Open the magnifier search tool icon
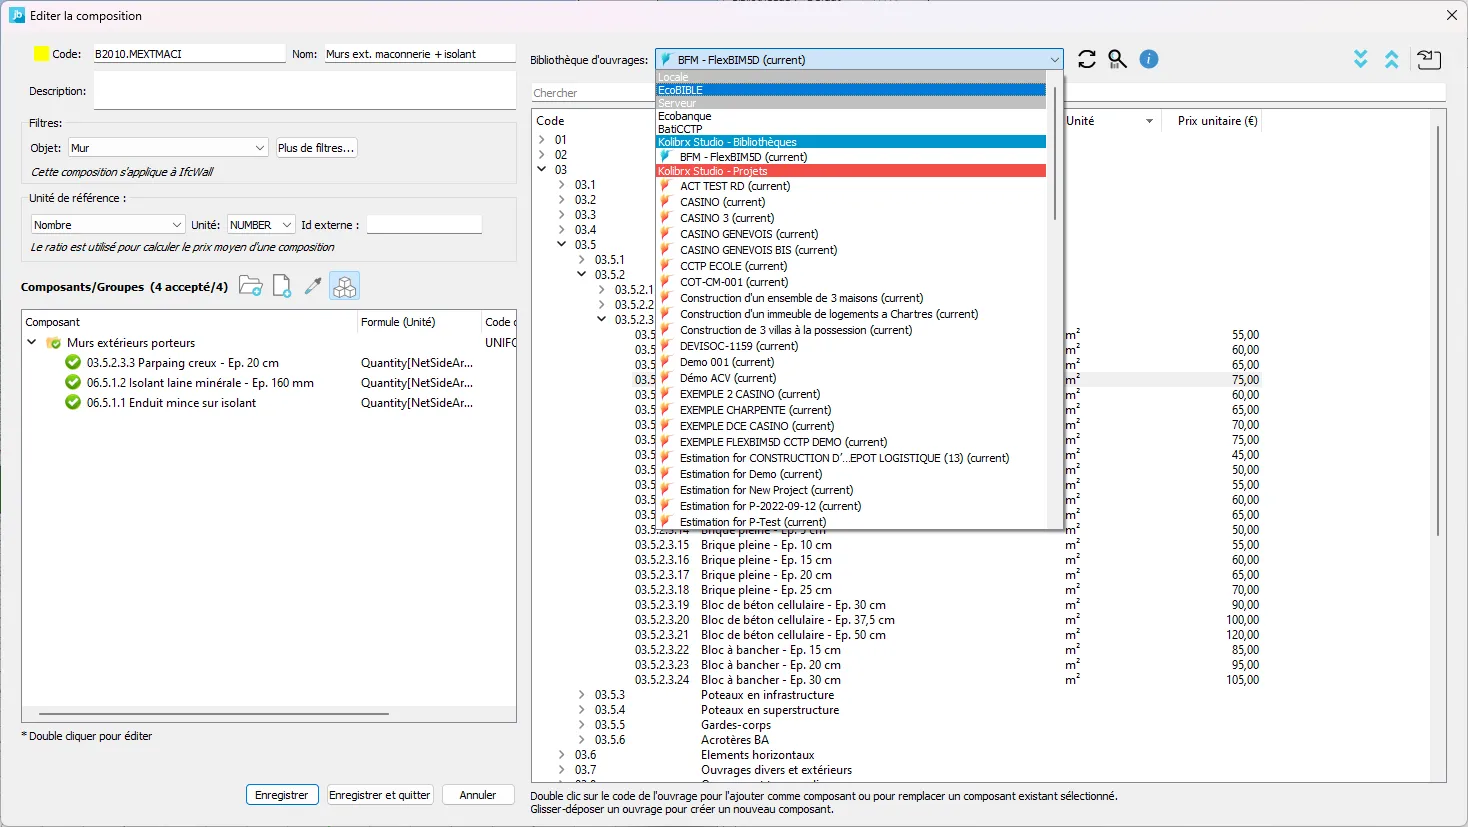Viewport: 1468px width, 827px height. click(x=1117, y=60)
